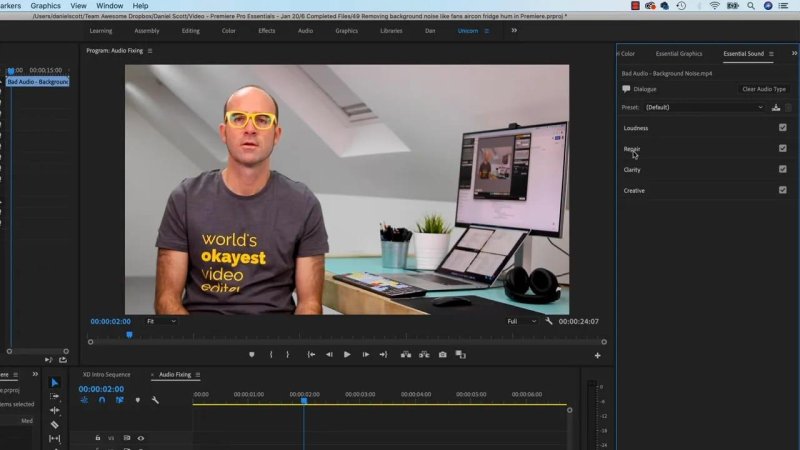Open the Fit zoom level dropdown
The height and width of the screenshot is (450, 800).
(161, 321)
